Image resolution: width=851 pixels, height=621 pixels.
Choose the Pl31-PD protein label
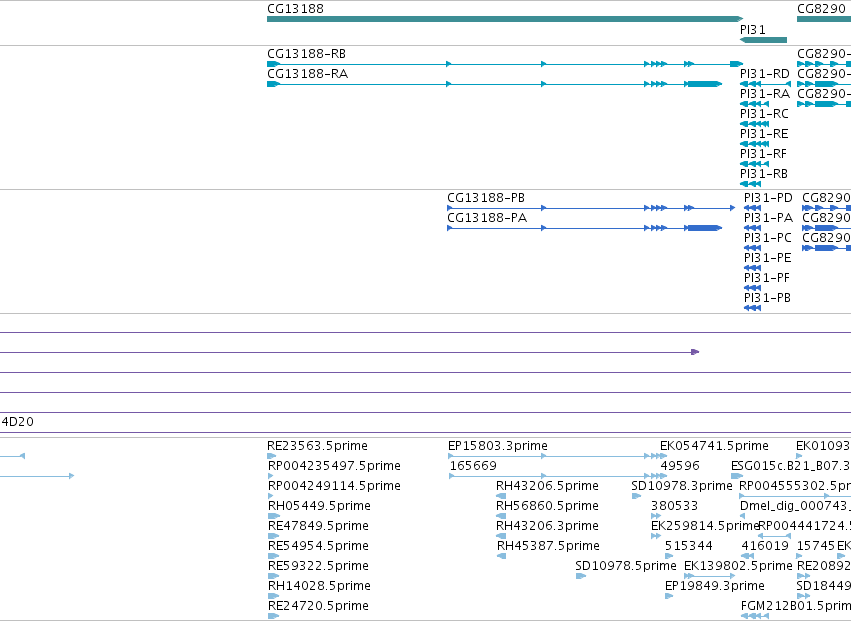(768, 198)
